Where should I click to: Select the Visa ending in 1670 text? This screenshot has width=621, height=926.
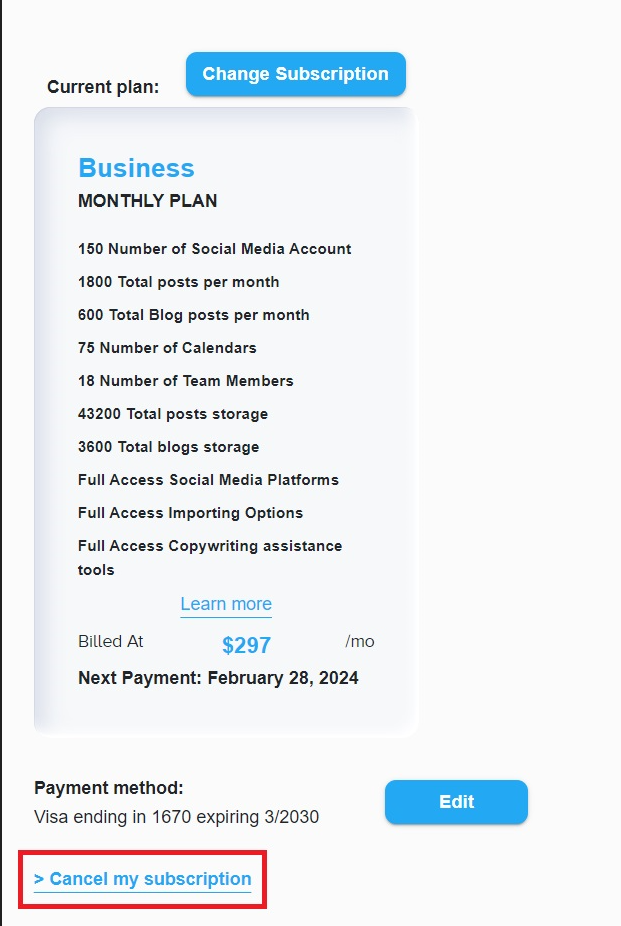click(x=176, y=817)
